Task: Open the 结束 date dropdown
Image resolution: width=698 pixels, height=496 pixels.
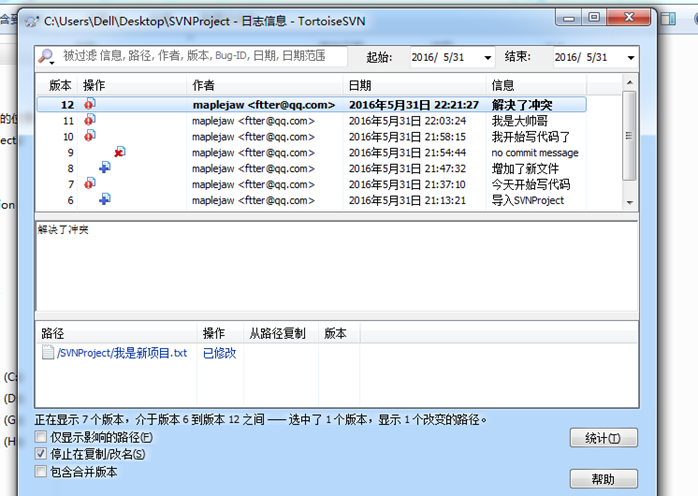Action: click(631, 57)
